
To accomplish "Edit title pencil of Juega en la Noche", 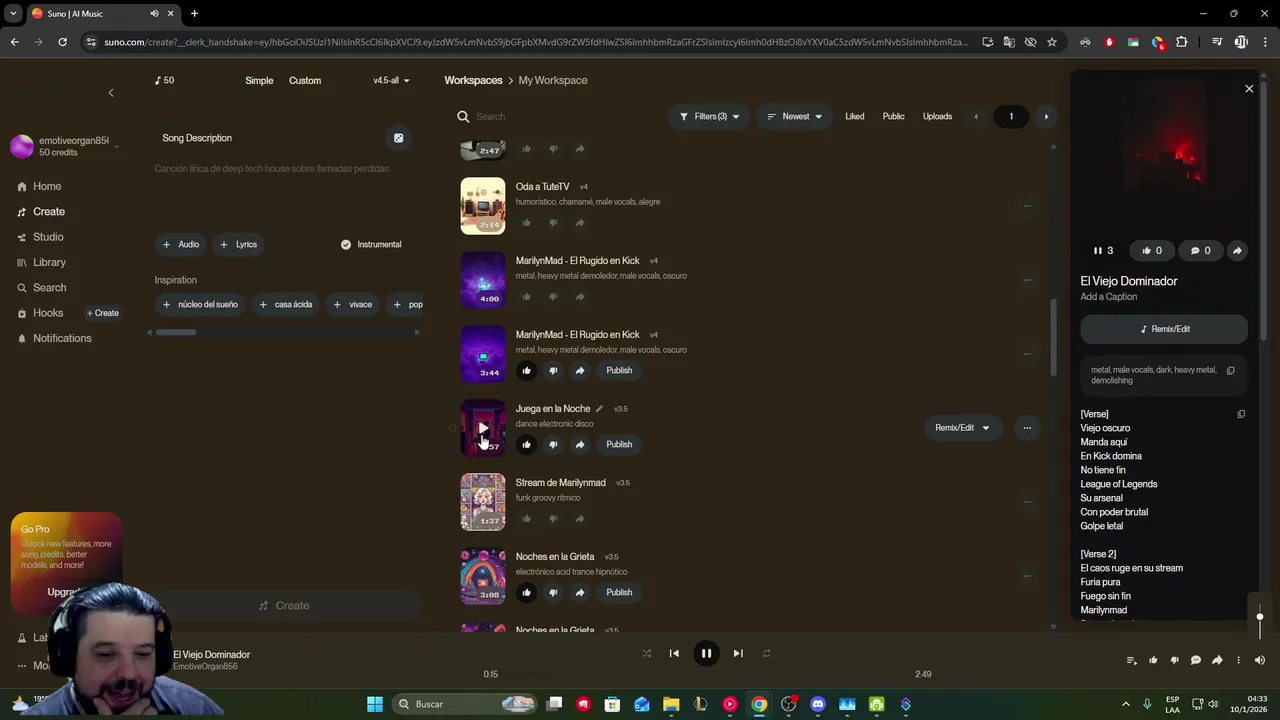I will coord(599,409).
